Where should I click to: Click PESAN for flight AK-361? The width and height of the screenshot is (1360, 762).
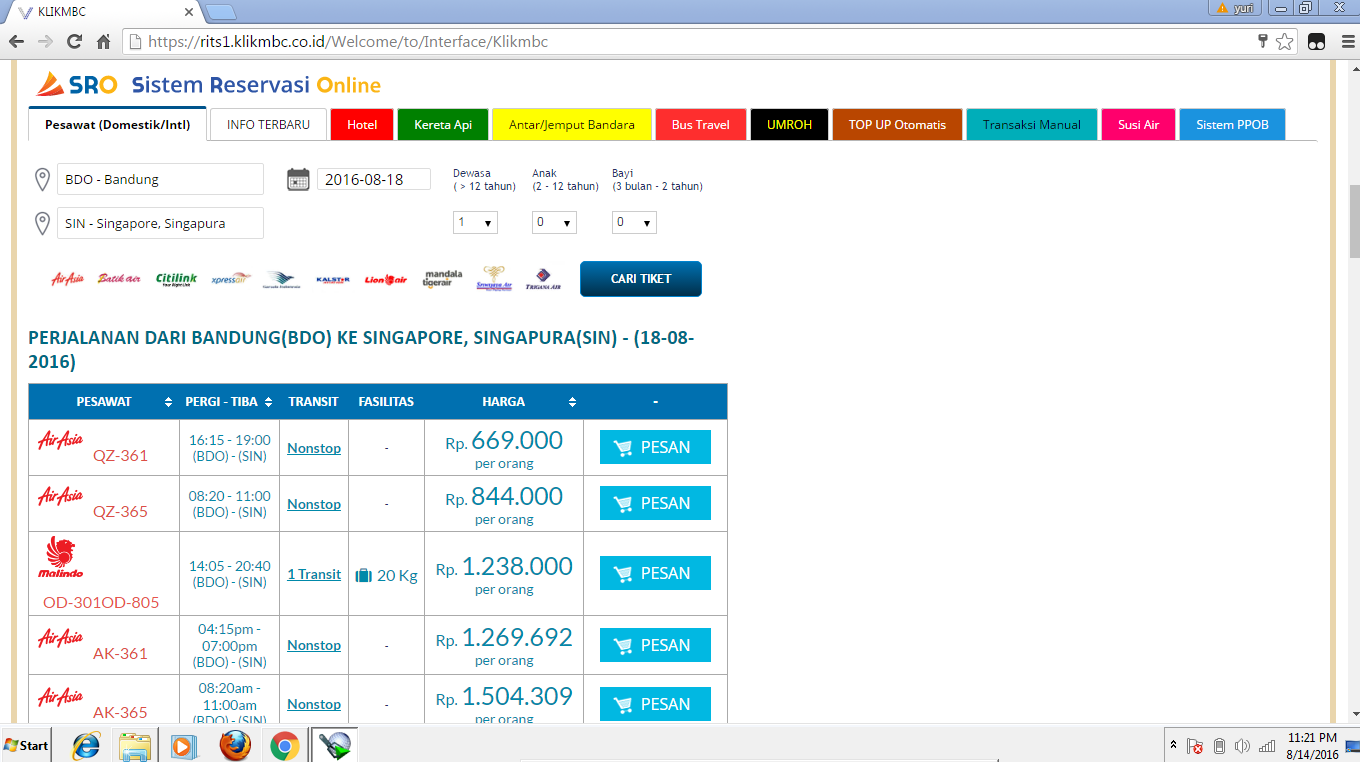point(655,645)
